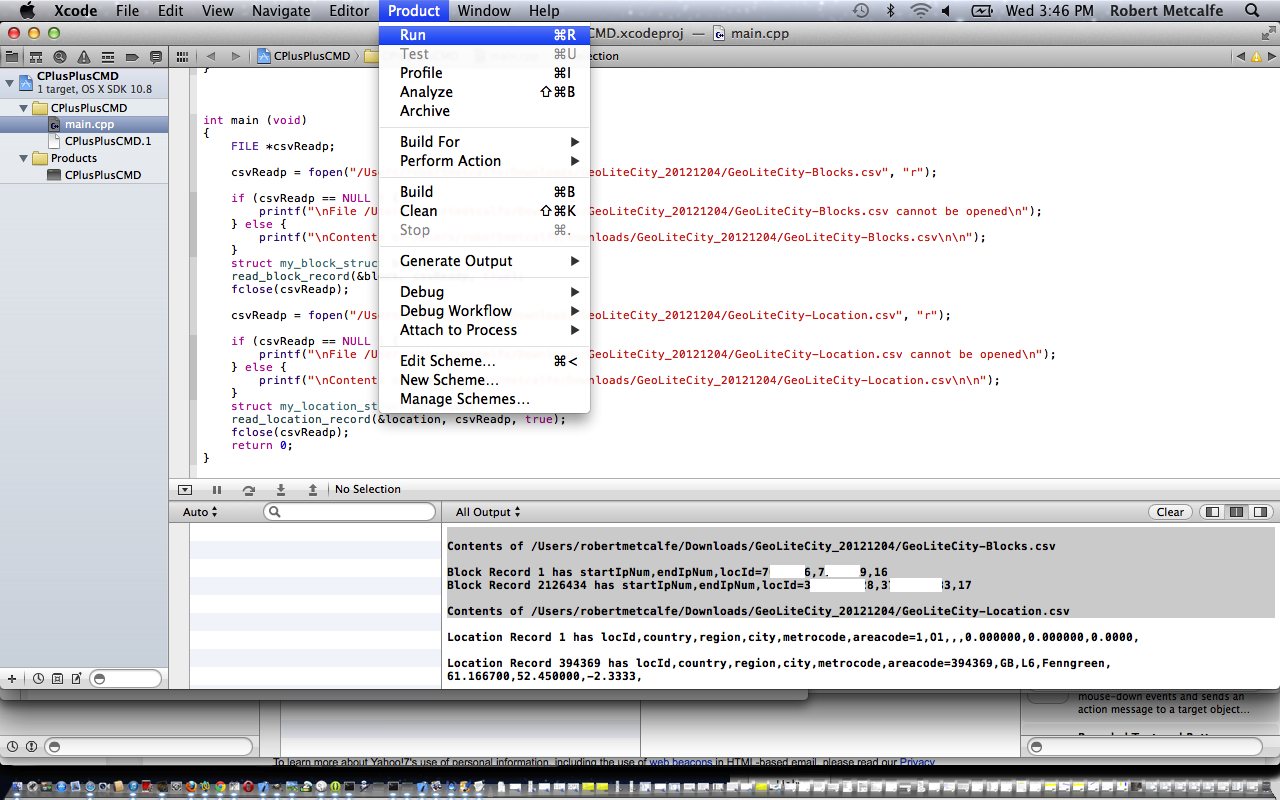Click the web beacons link in rear window
Viewport: 1280px width, 800px height.
[680, 763]
